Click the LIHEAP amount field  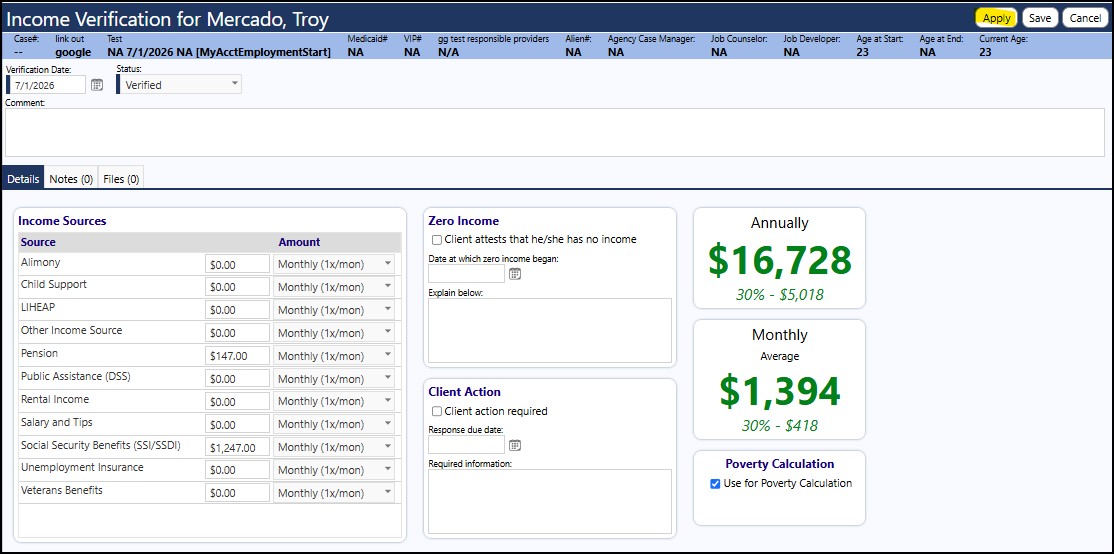pyautogui.click(x=237, y=310)
